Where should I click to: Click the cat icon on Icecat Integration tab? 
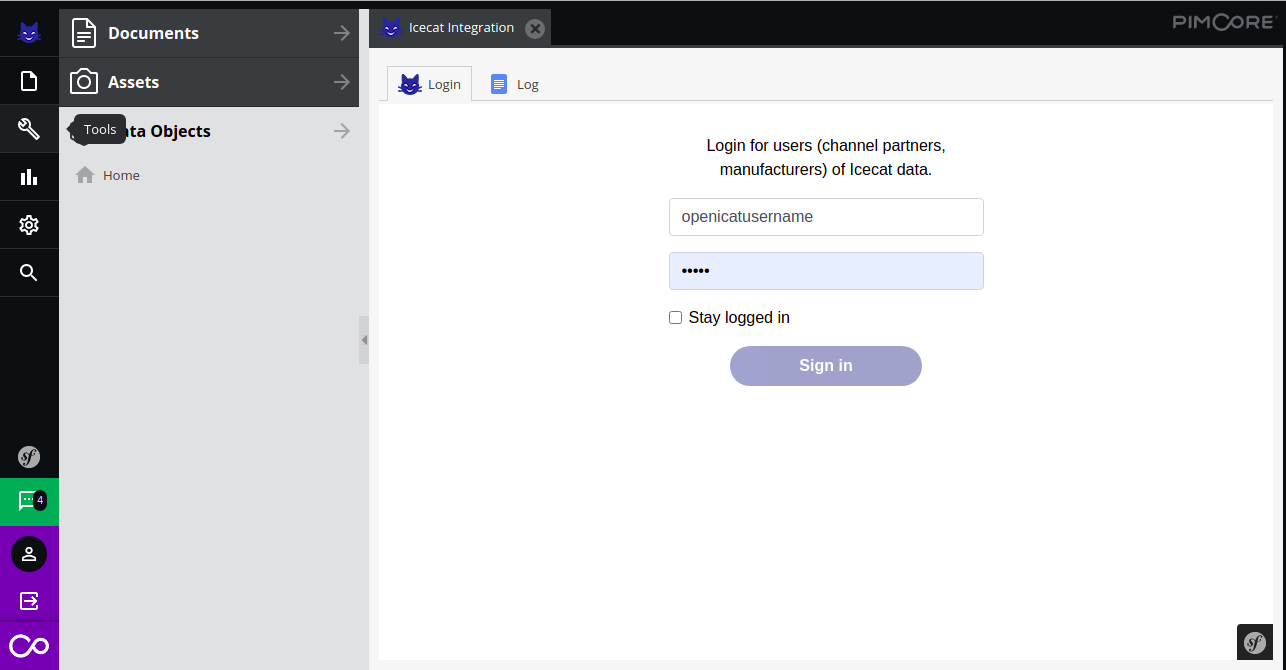pyautogui.click(x=391, y=28)
